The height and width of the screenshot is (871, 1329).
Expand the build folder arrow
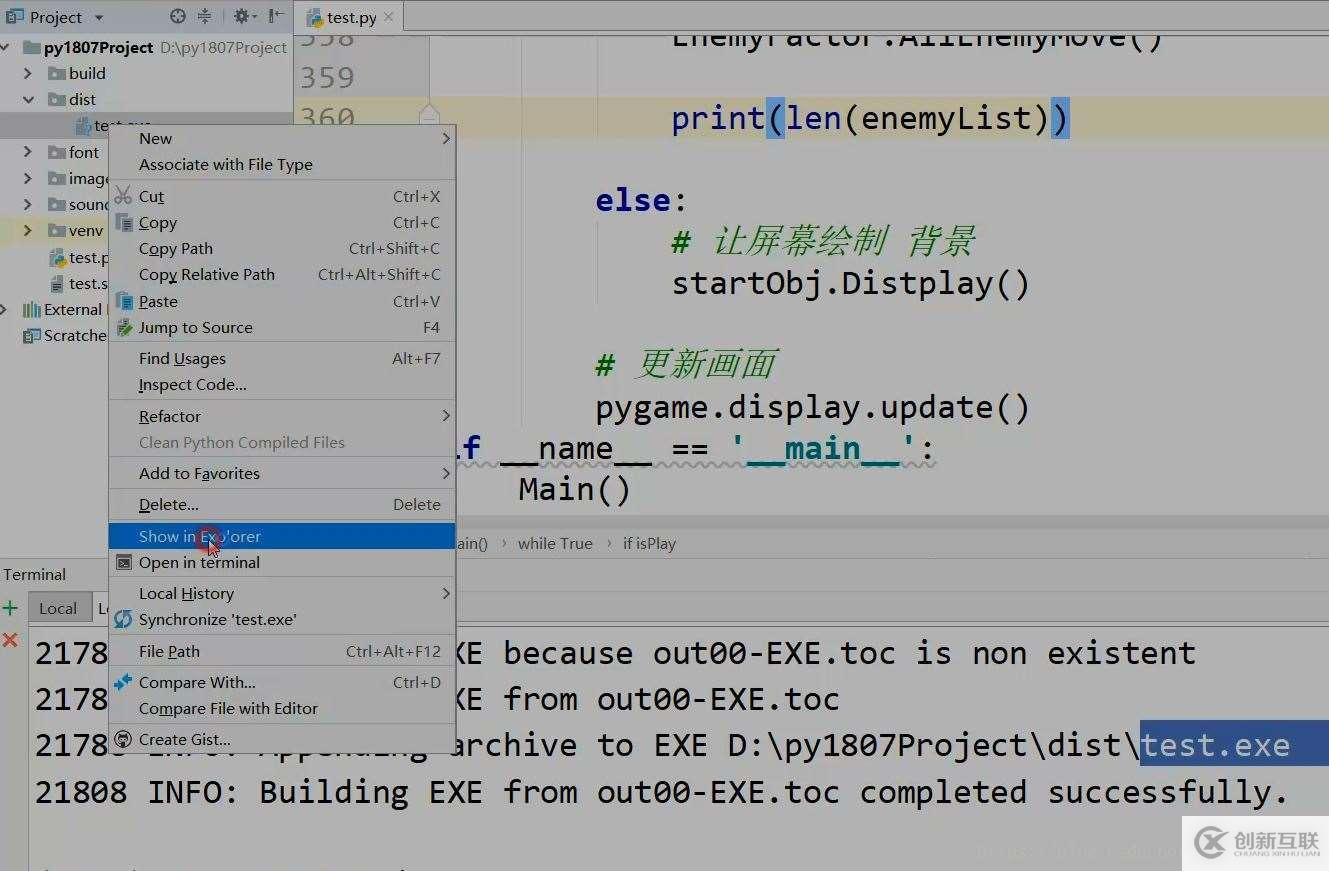tap(28, 73)
